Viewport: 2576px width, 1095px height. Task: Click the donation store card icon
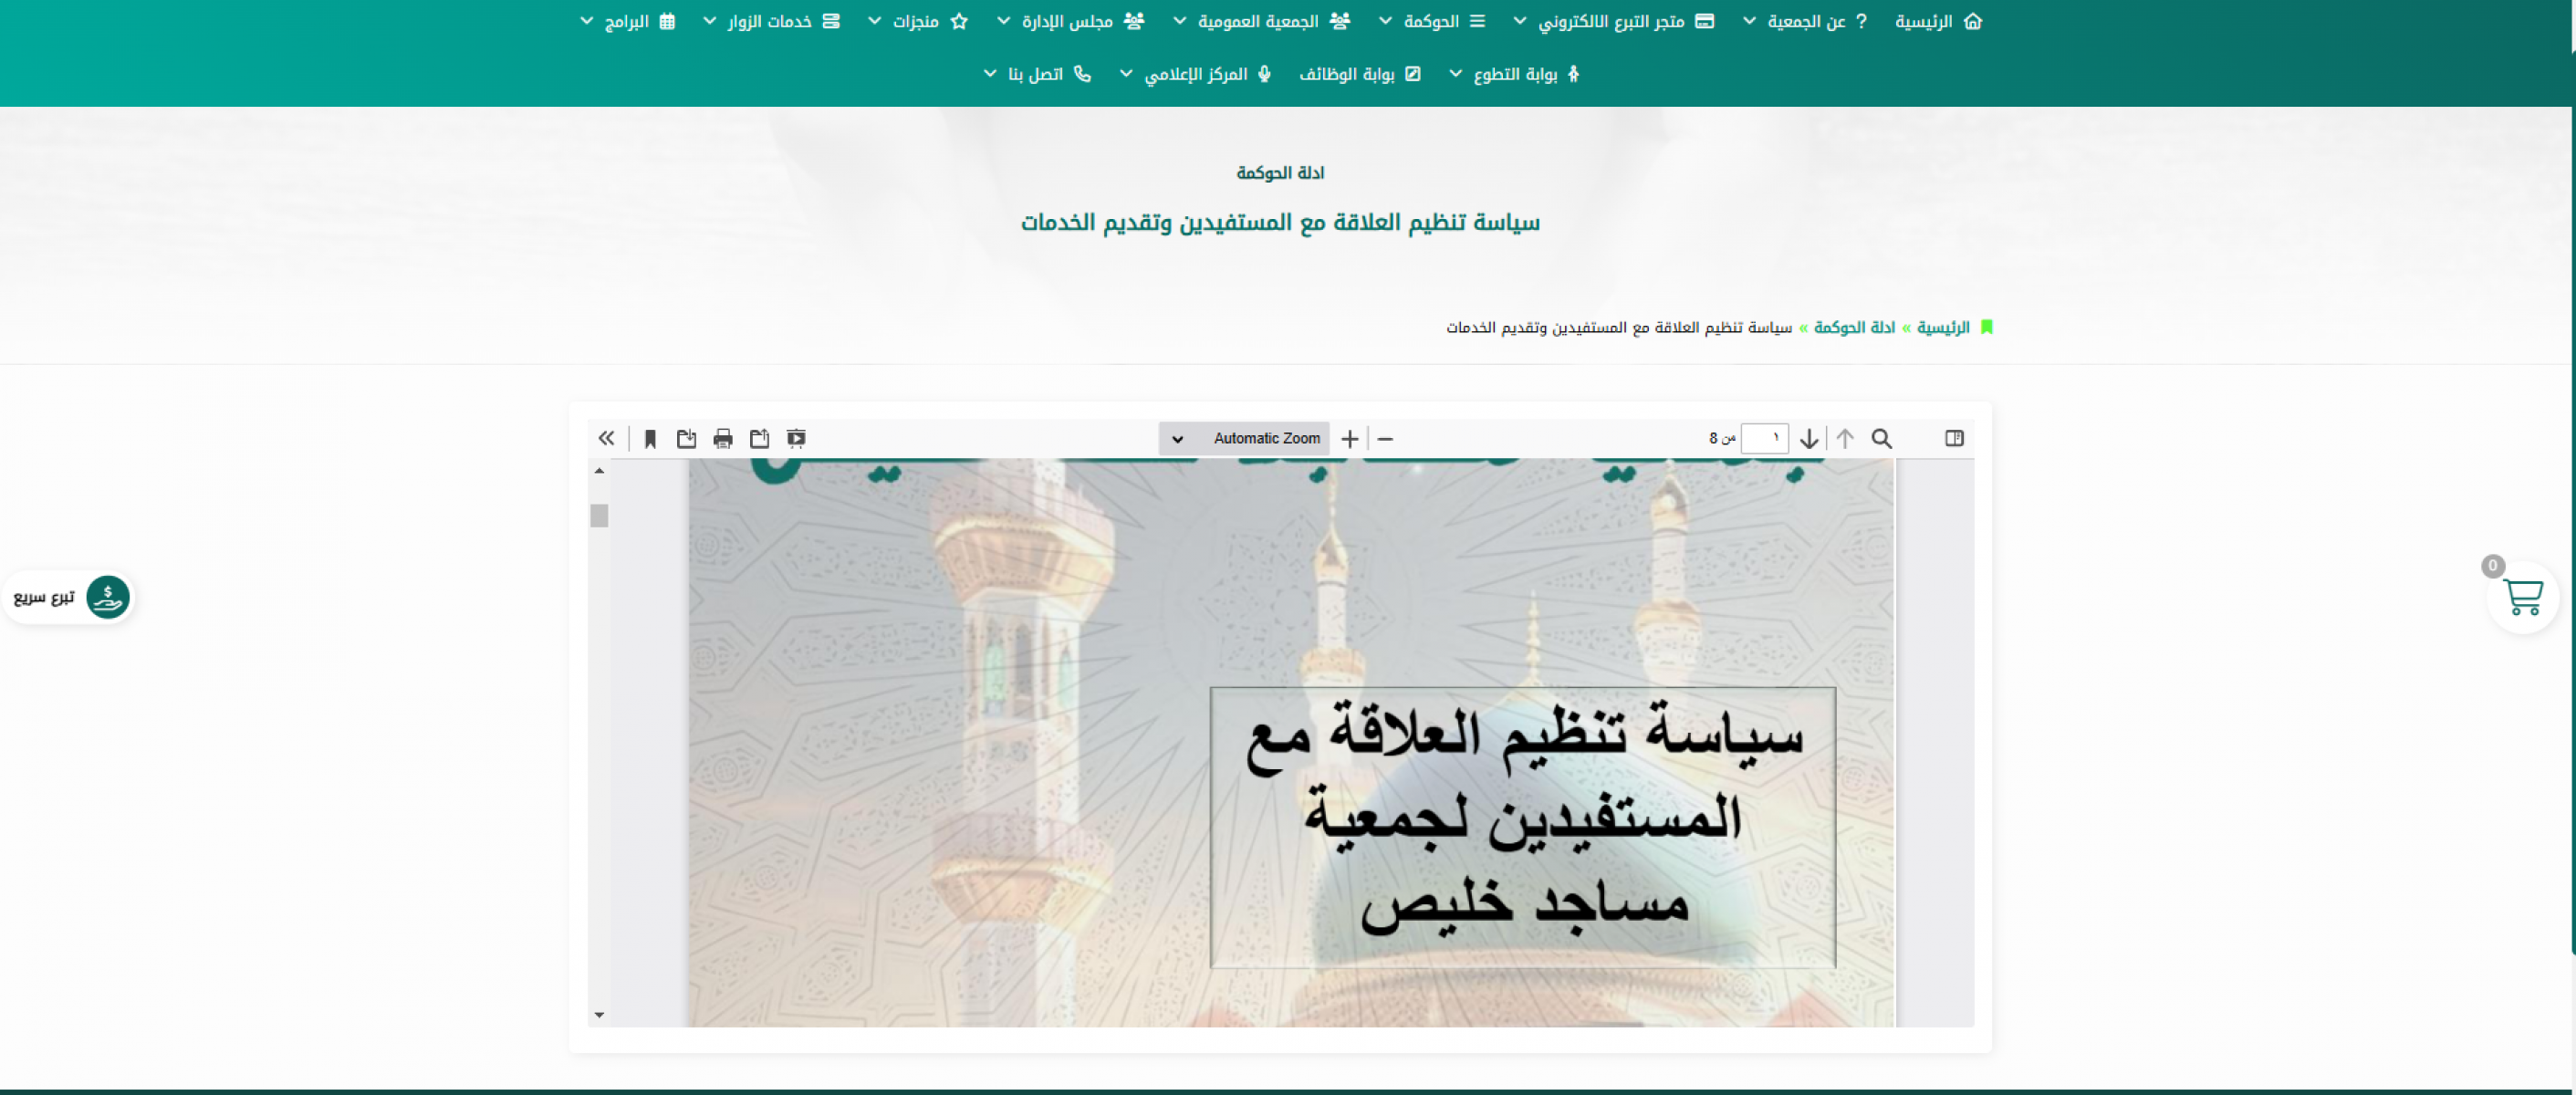(x=1705, y=21)
